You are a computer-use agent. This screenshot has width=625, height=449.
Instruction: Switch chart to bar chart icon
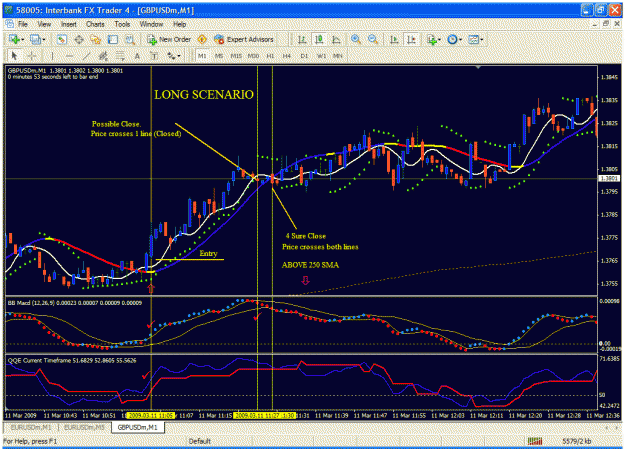pyautogui.click(x=302, y=39)
